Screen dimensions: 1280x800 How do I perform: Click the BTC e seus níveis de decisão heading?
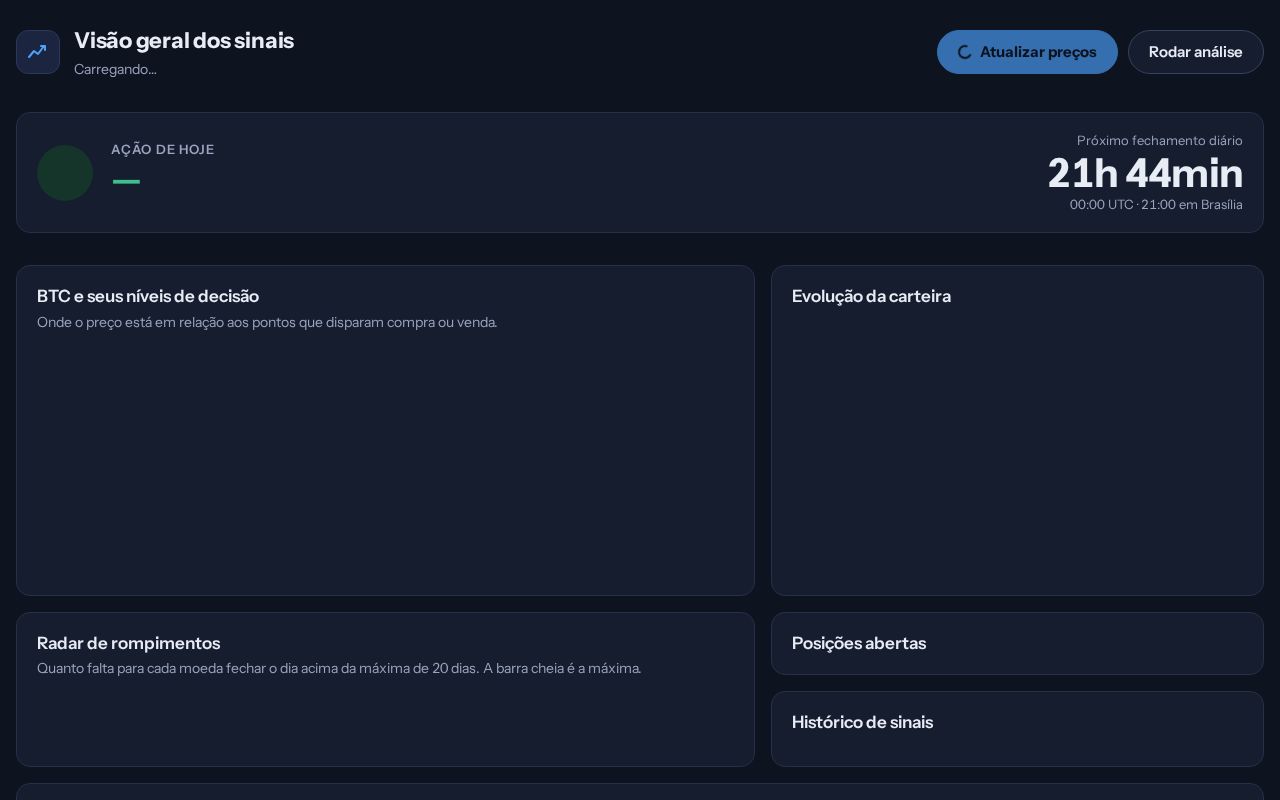[148, 296]
